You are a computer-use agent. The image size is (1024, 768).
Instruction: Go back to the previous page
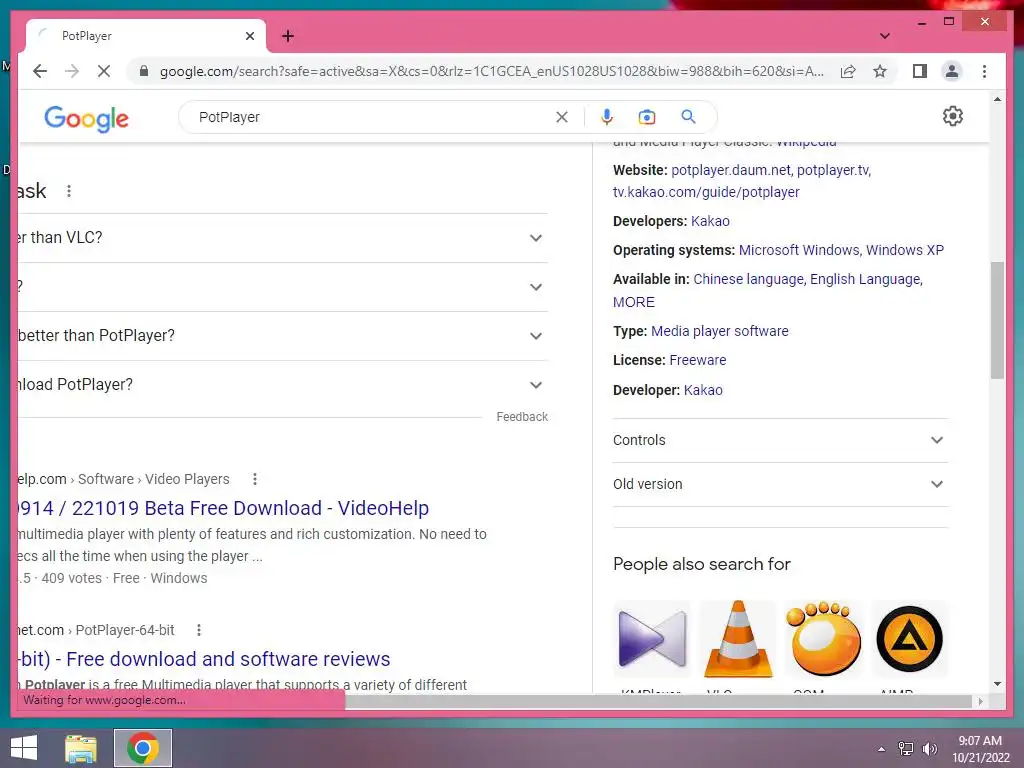[x=40, y=71]
